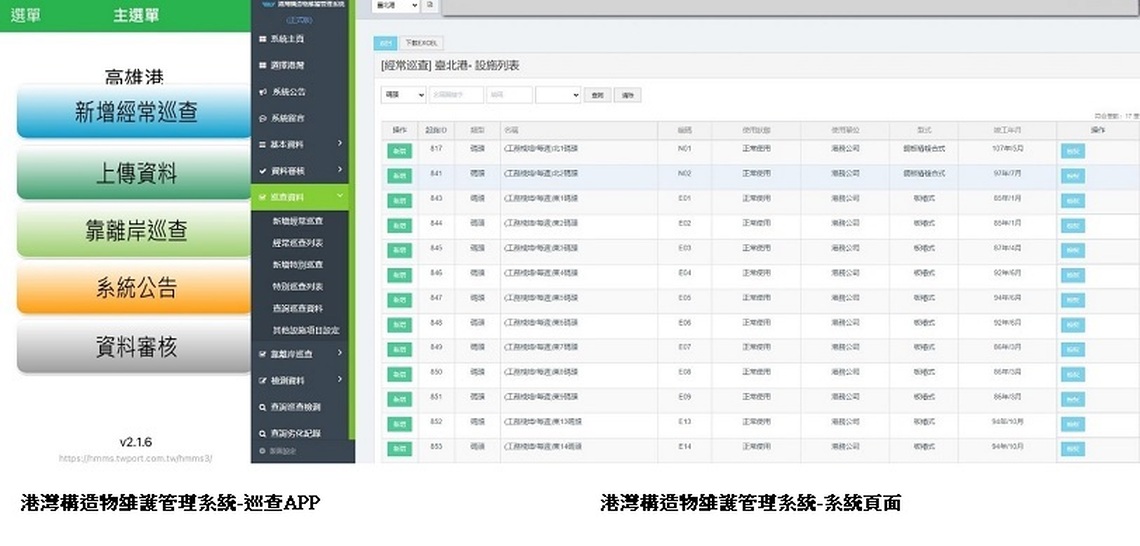Click blue action button in the E09 row

1073,399
